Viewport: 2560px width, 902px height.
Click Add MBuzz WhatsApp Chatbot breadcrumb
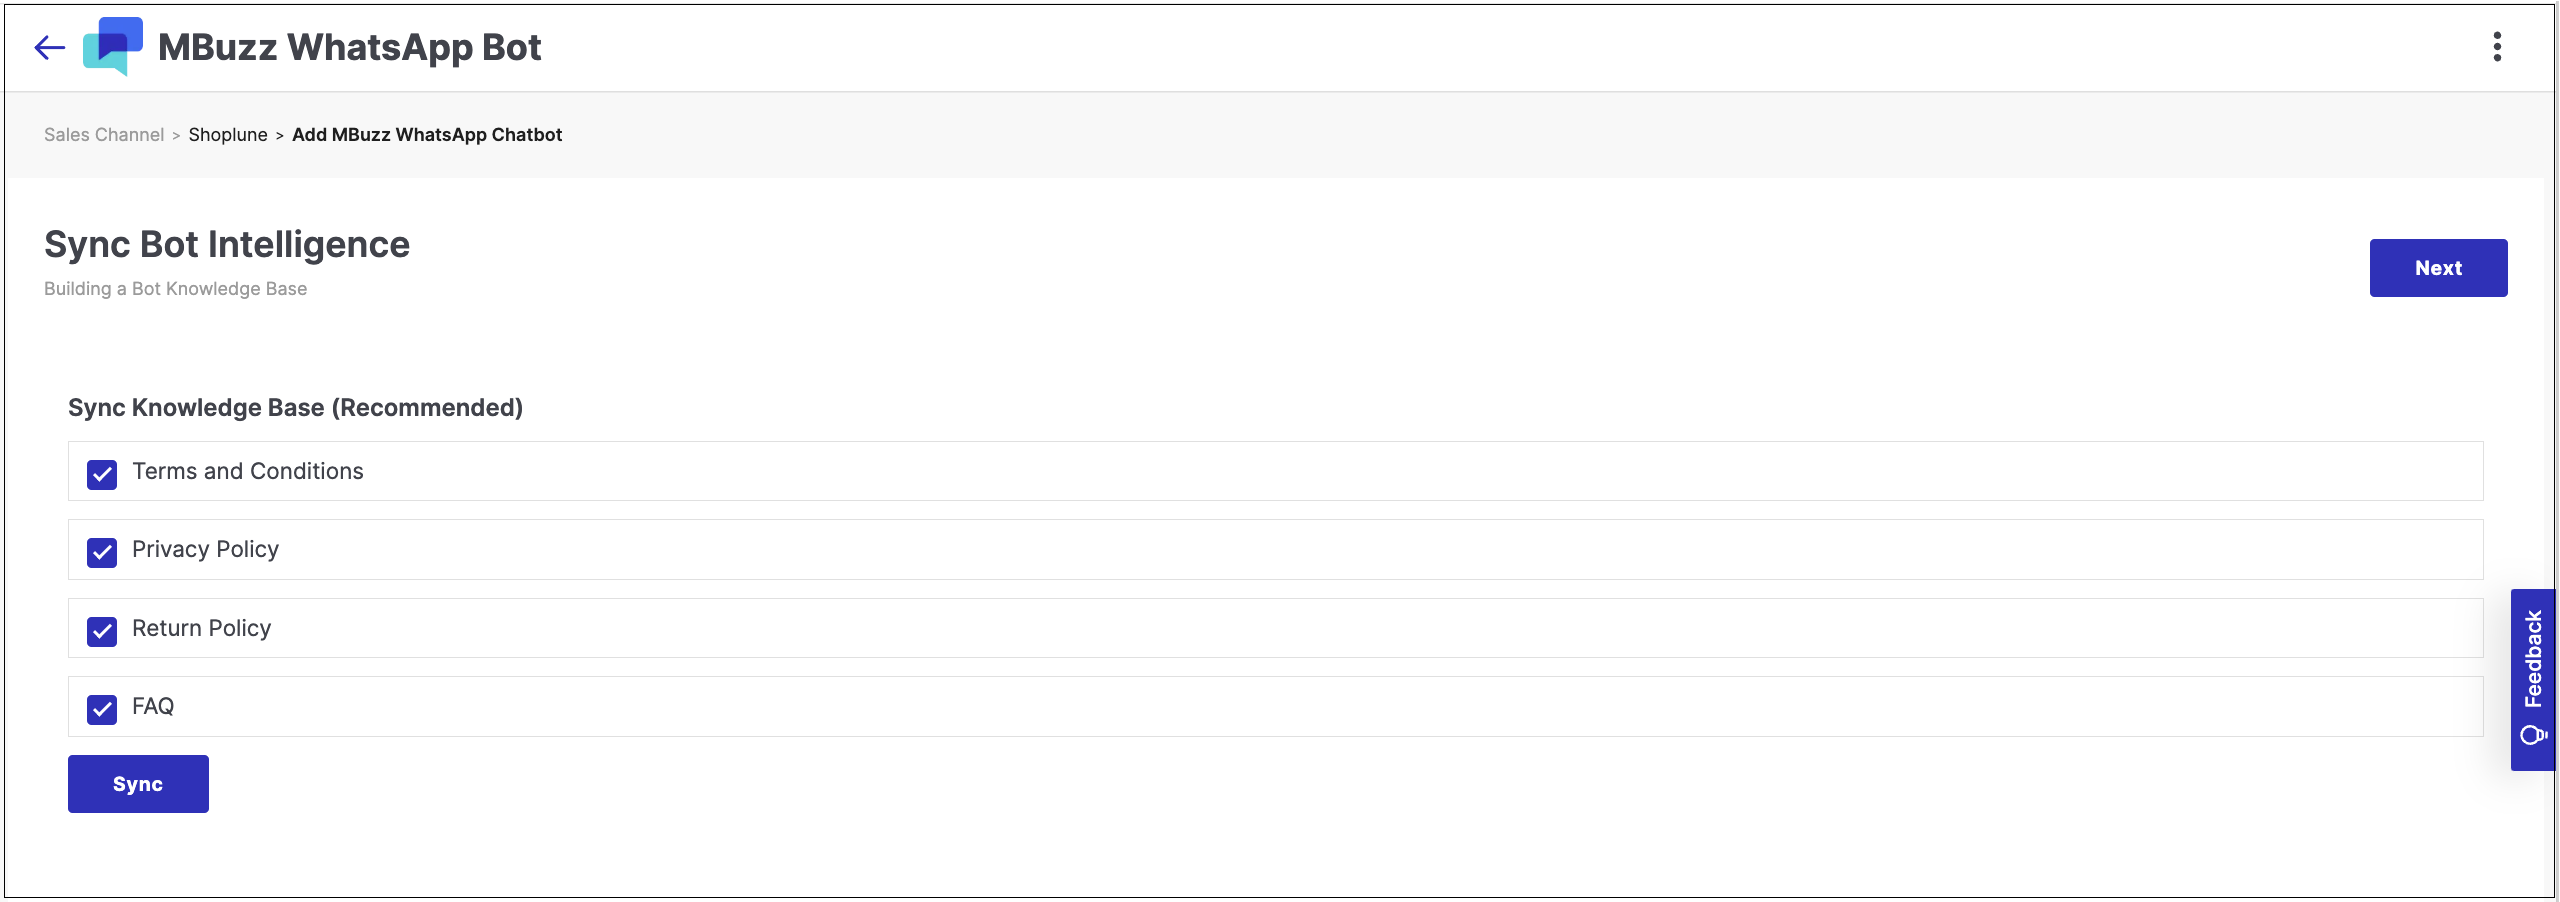(x=427, y=135)
